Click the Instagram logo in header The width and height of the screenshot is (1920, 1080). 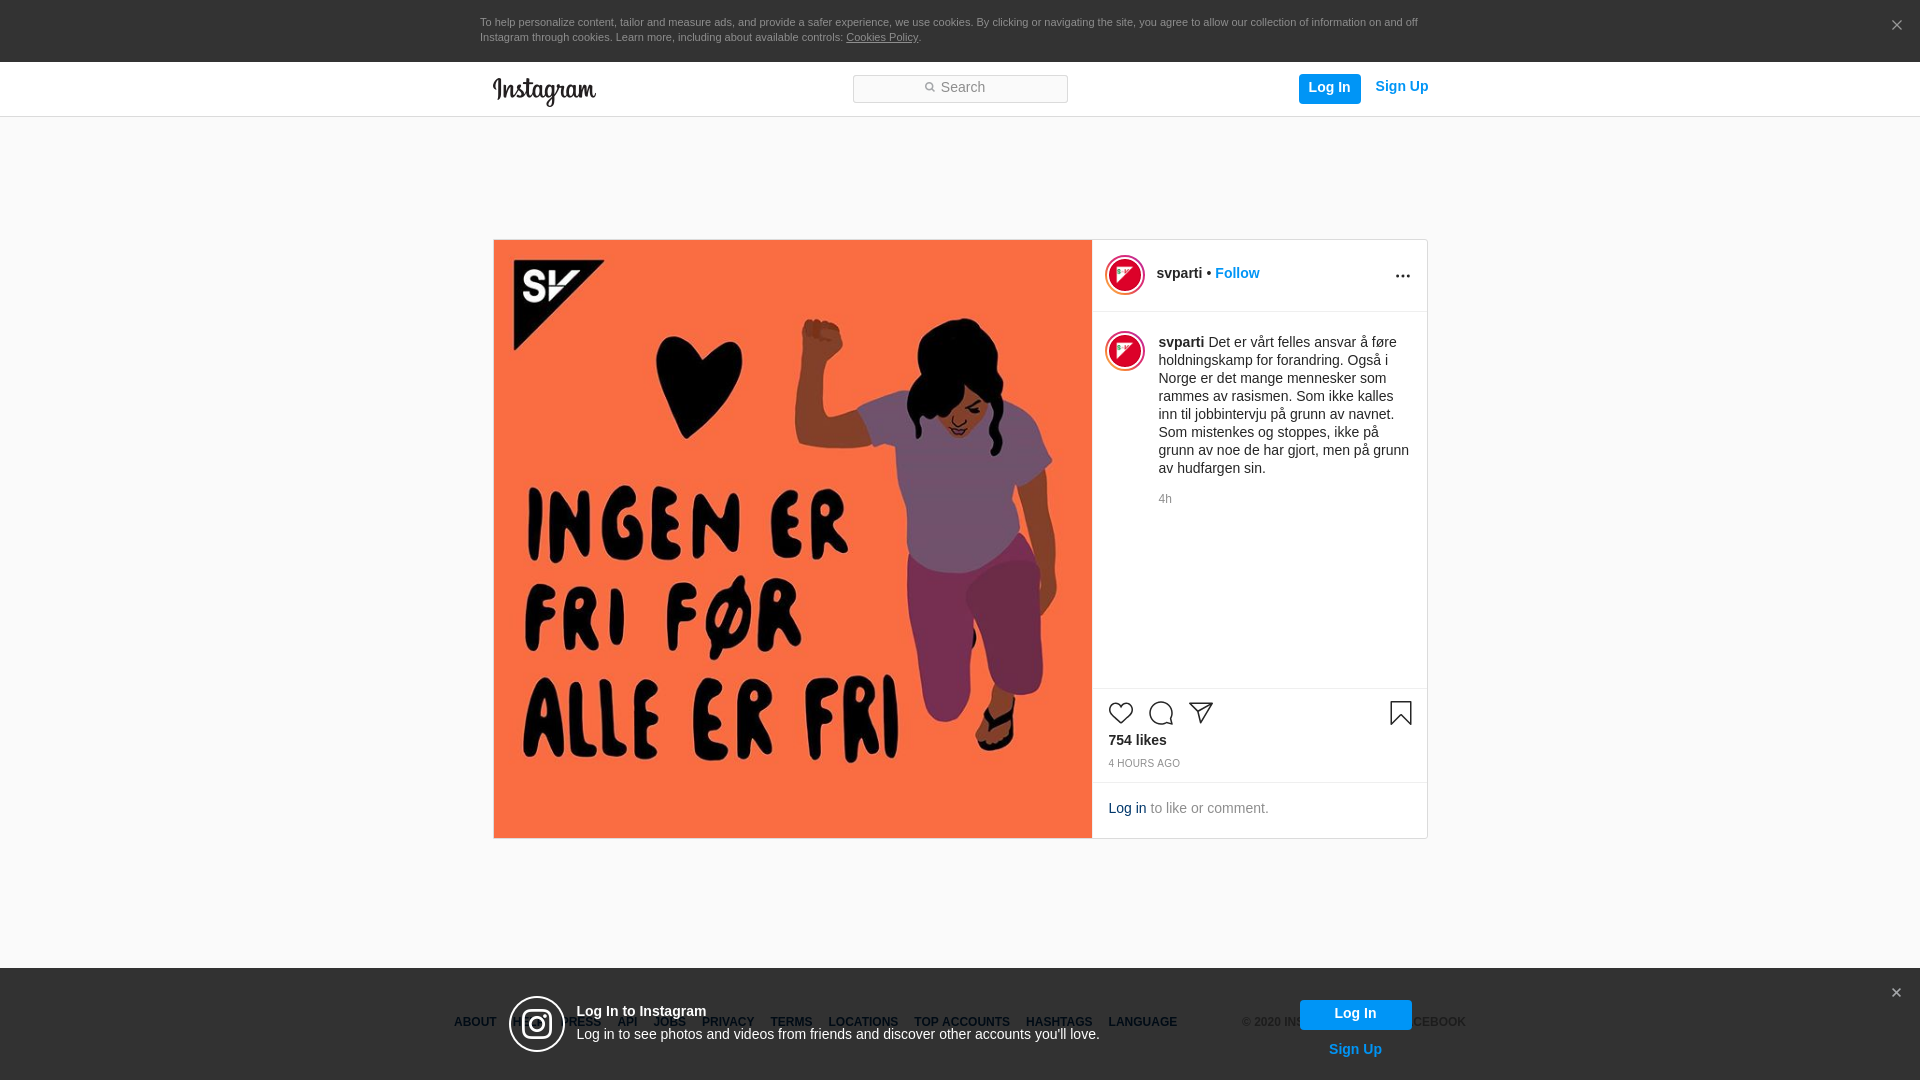point(544,92)
